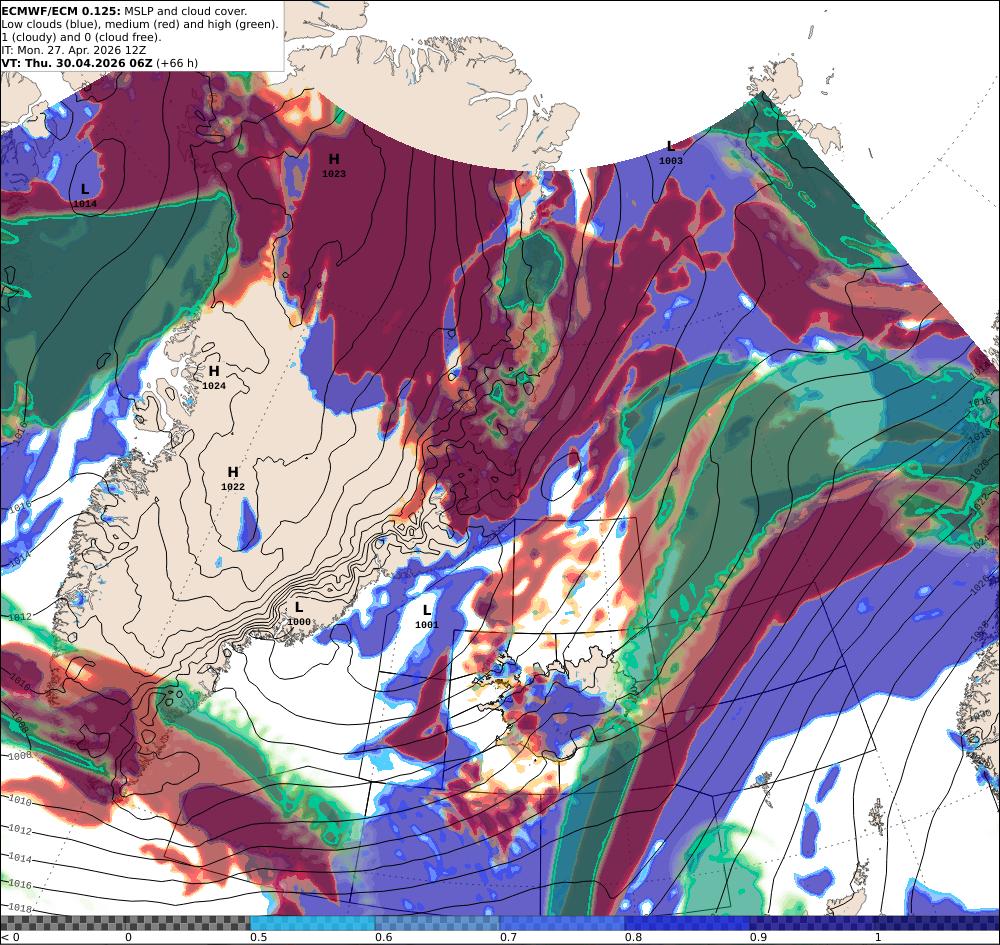Select the IT Mon. 27. Apr. 2026 12Z line
This screenshot has height=945, width=1000.
[74, 50]
